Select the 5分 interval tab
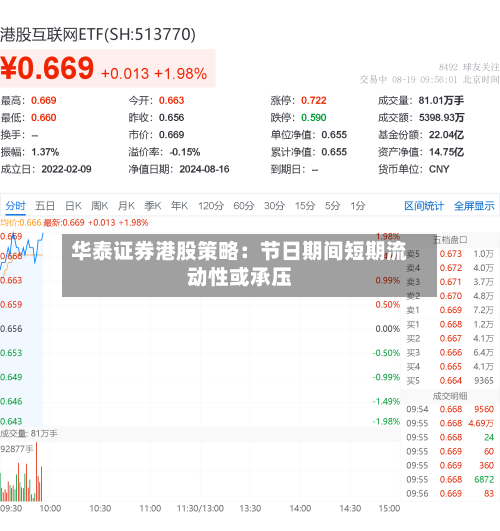The height and width of the screenshot is (531, 500). [x=332, y=206]
